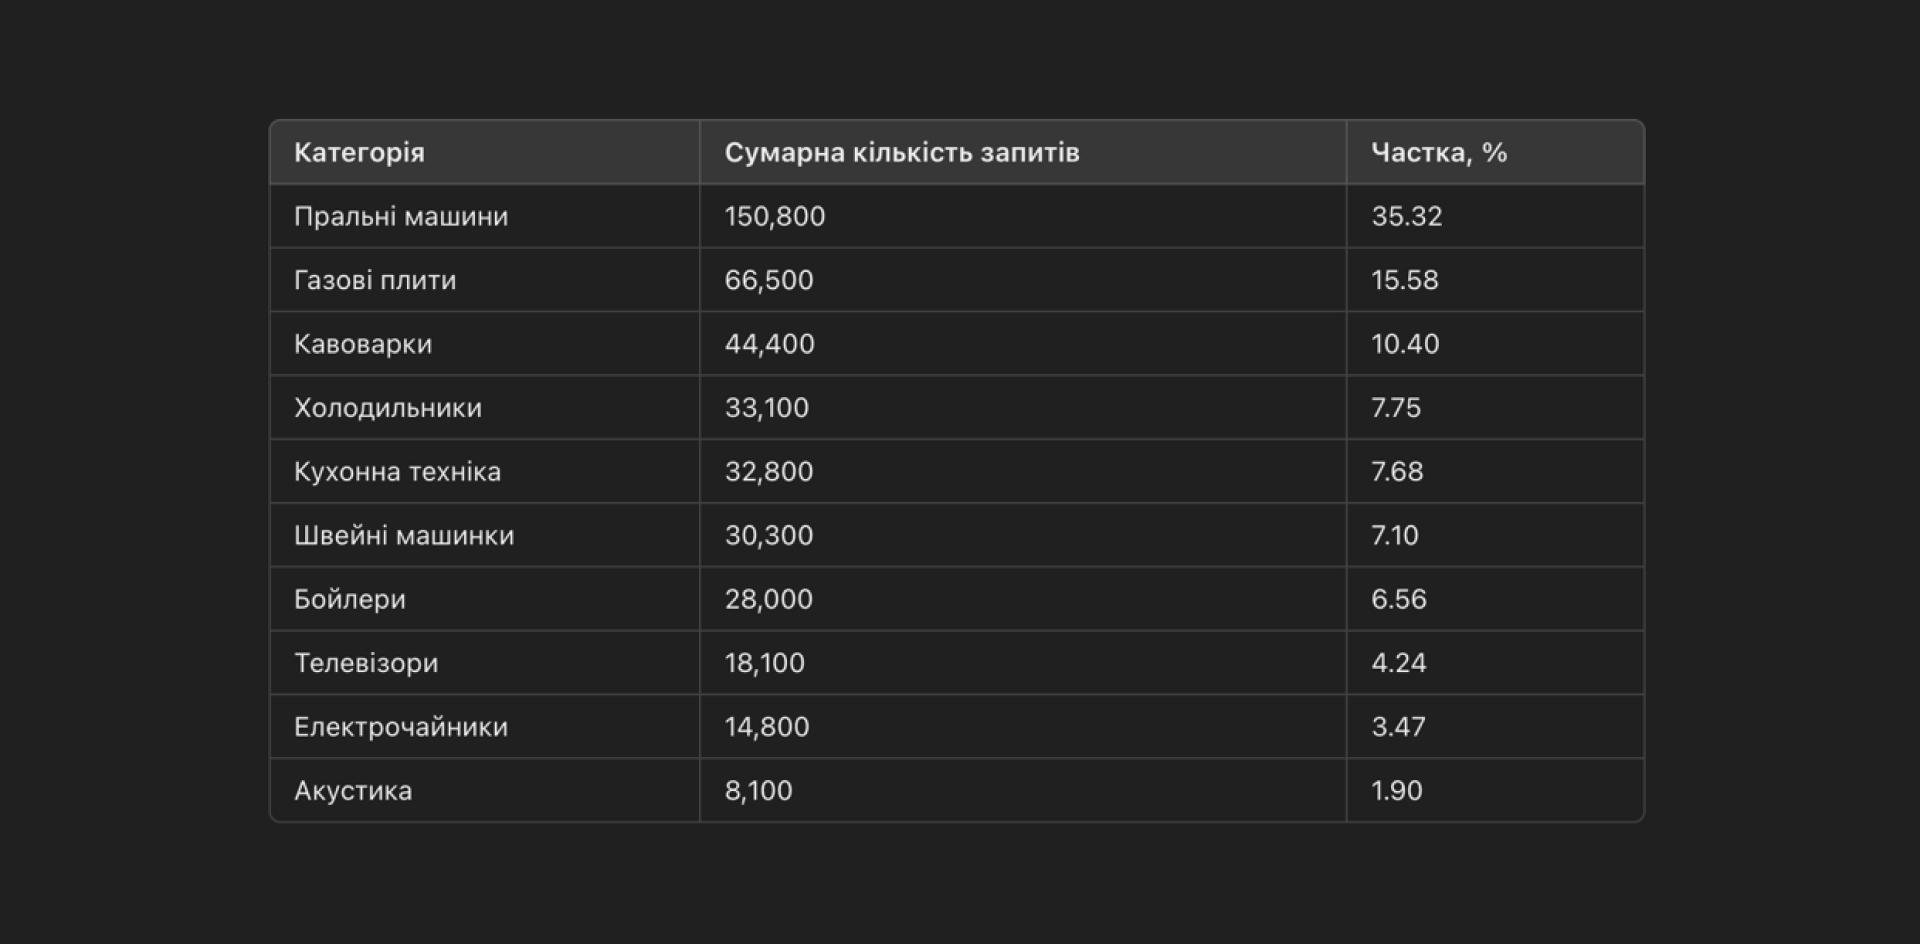The height and width of the screenshot is (944, 1920).
Task: Click the 150,800 query count value
Action: pos(775,217)
